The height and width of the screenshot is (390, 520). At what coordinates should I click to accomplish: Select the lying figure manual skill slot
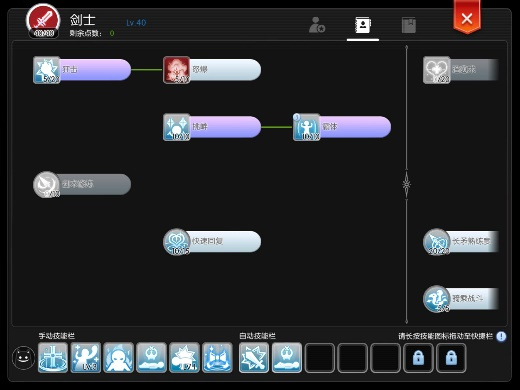[x=151, y=358]
